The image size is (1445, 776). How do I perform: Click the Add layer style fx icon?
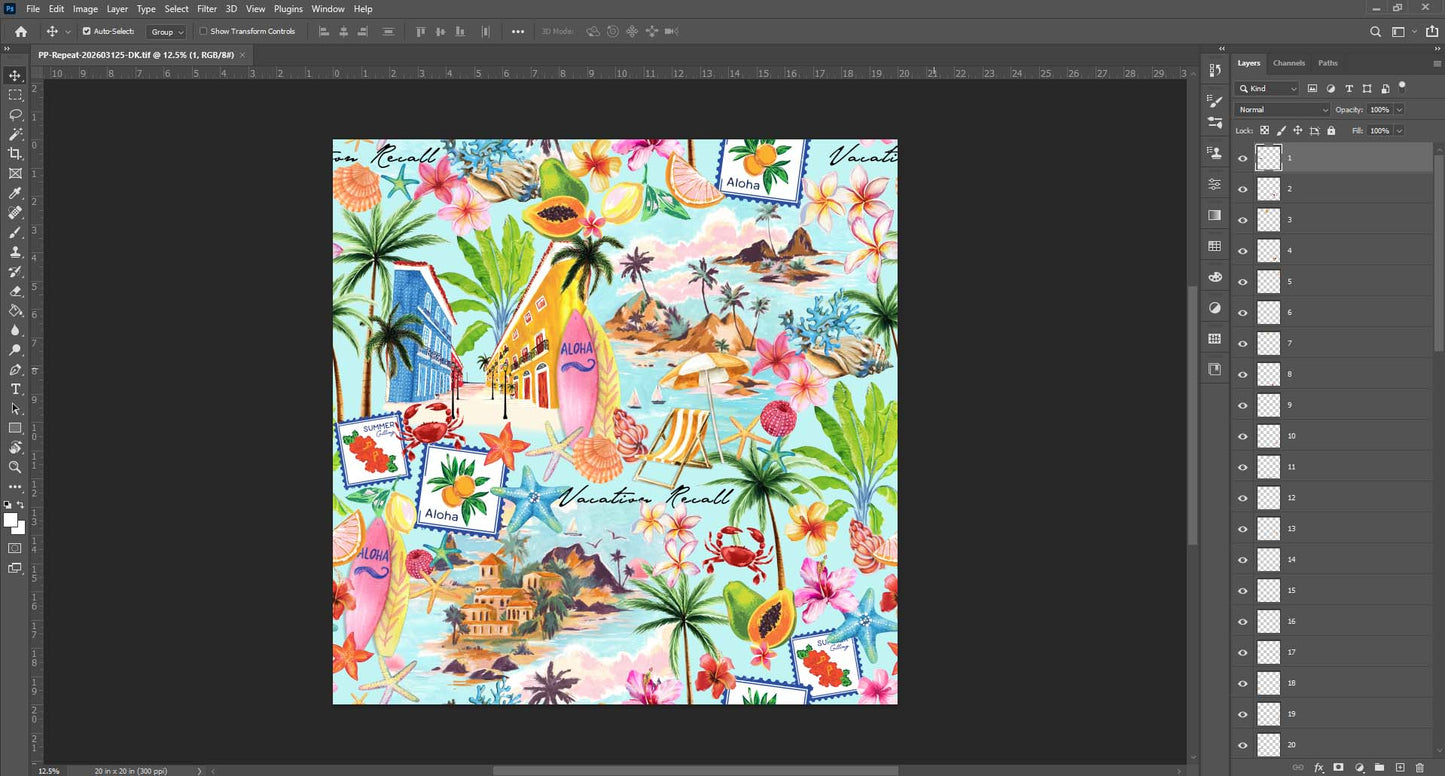click(1318, 767)
